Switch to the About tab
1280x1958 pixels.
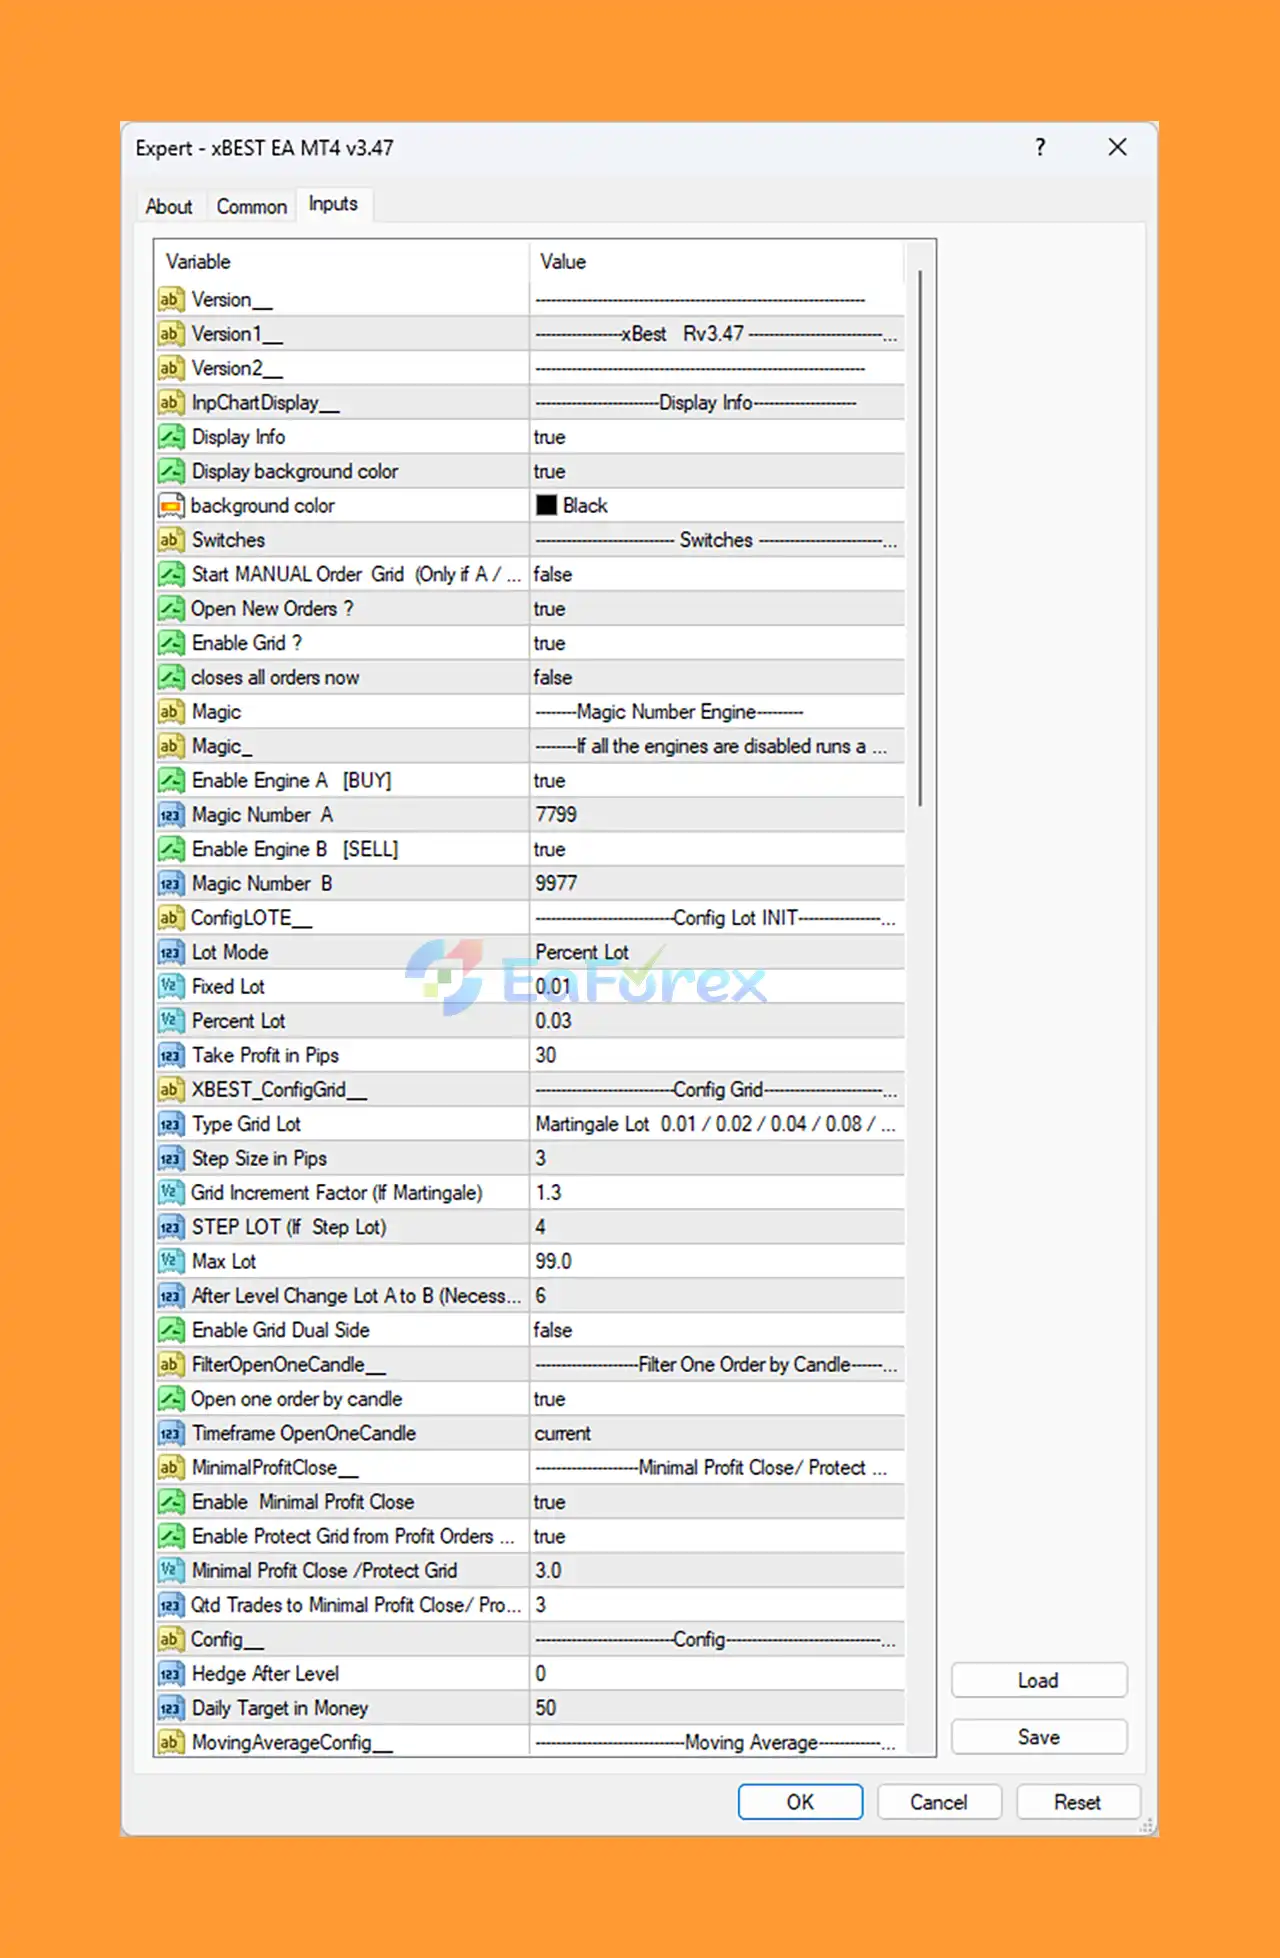pyautogui.click(x=169, y=206)
